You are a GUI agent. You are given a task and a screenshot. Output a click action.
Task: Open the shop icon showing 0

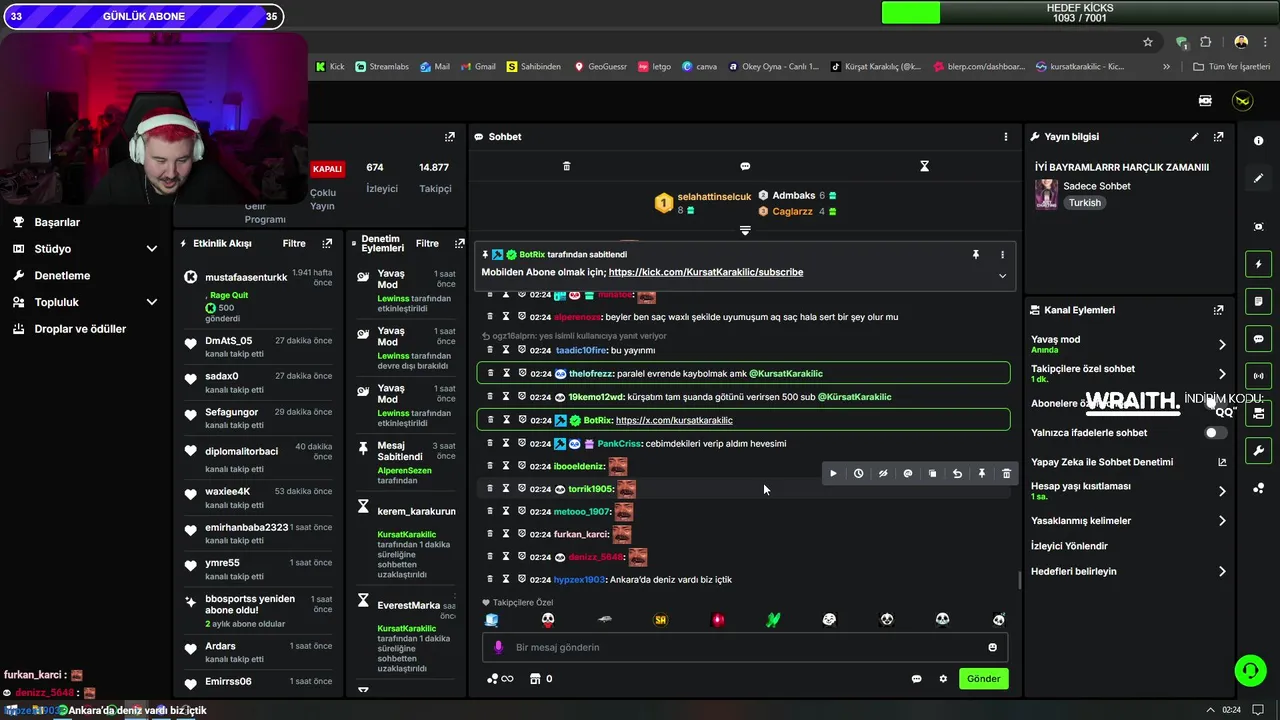click(540, 679)
